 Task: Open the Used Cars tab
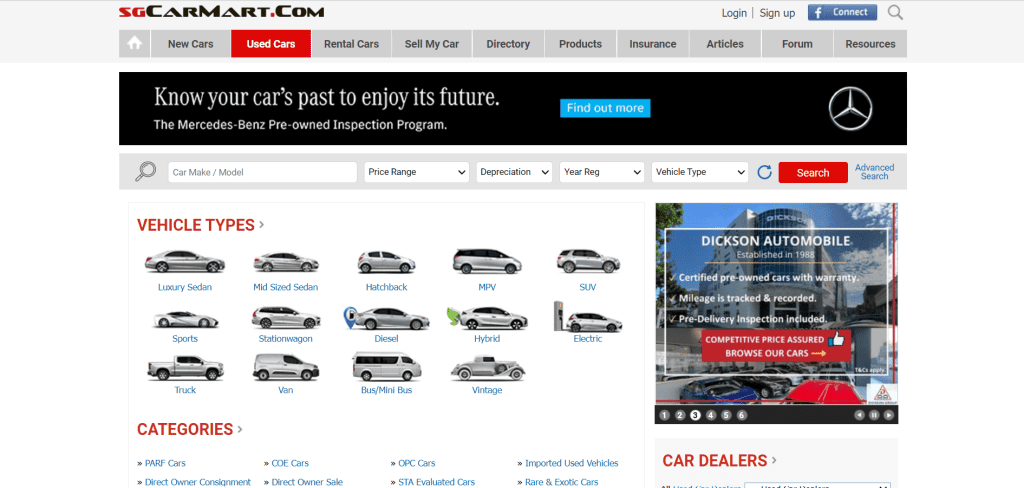pyautogui.click(x=271, y=44)
